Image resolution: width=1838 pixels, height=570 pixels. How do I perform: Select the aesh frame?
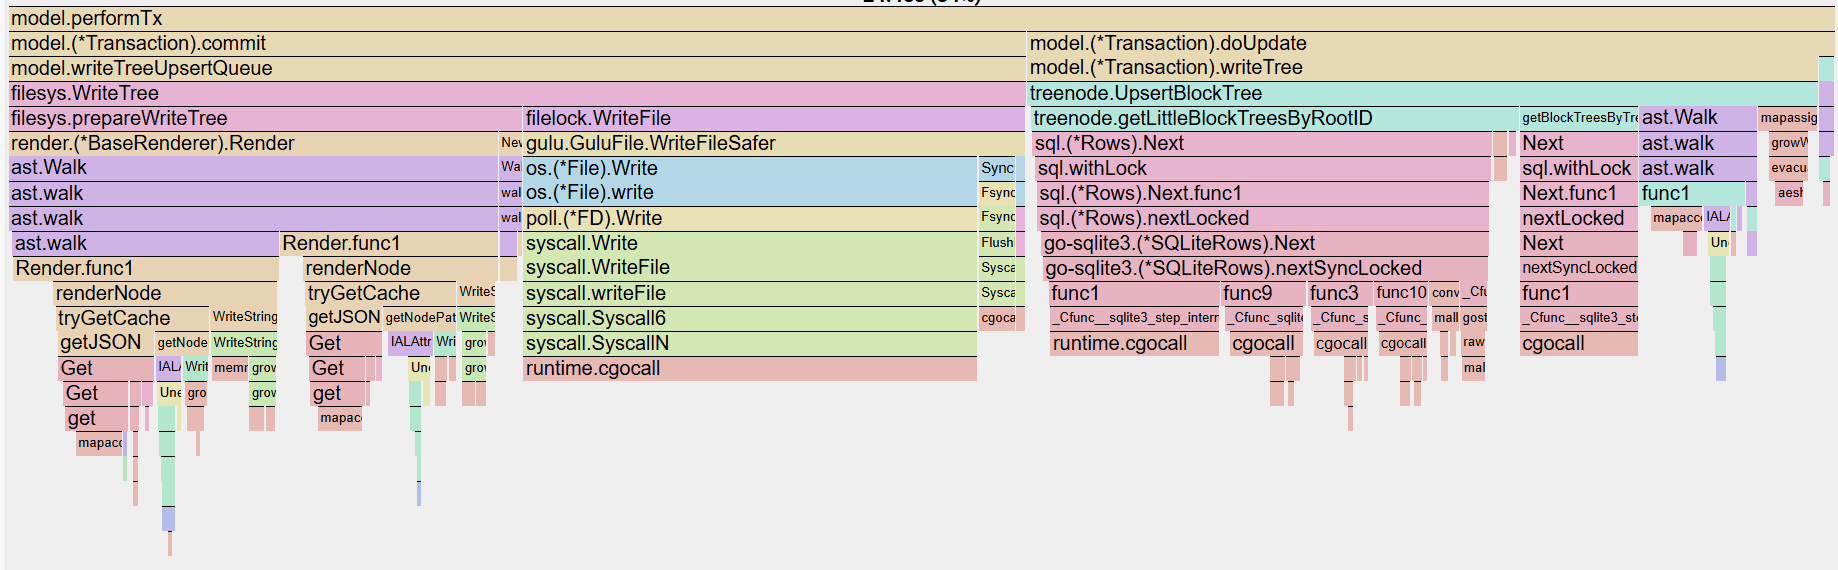click(1790, 194)
